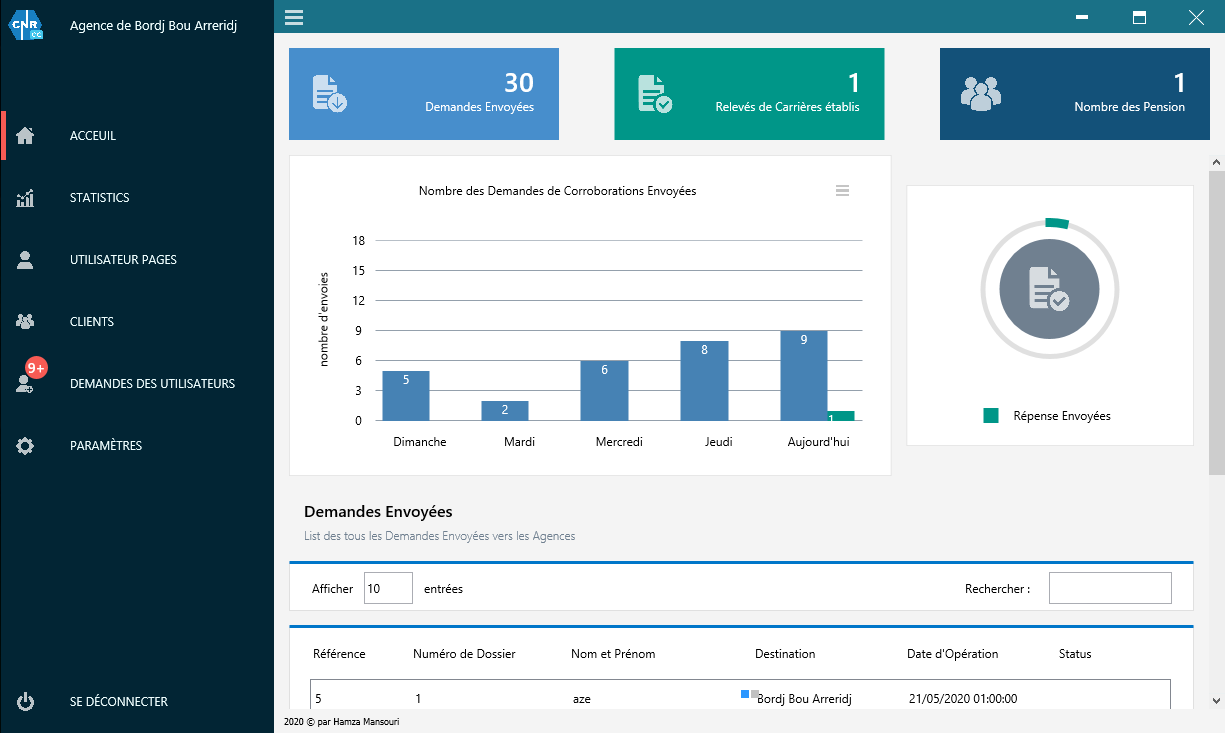This screenshot has width=1225, height=733.
Task: Open user requests icon with 9+ badge
Action: point(27,383)
